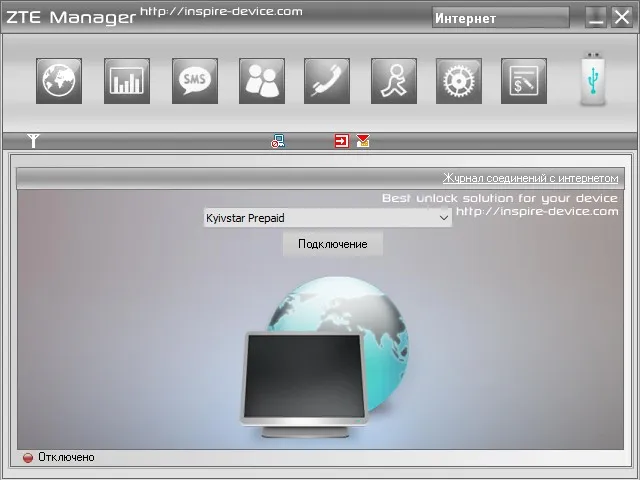
Task: Click the signal antenna status icon
Action: (x=33, y=141)
